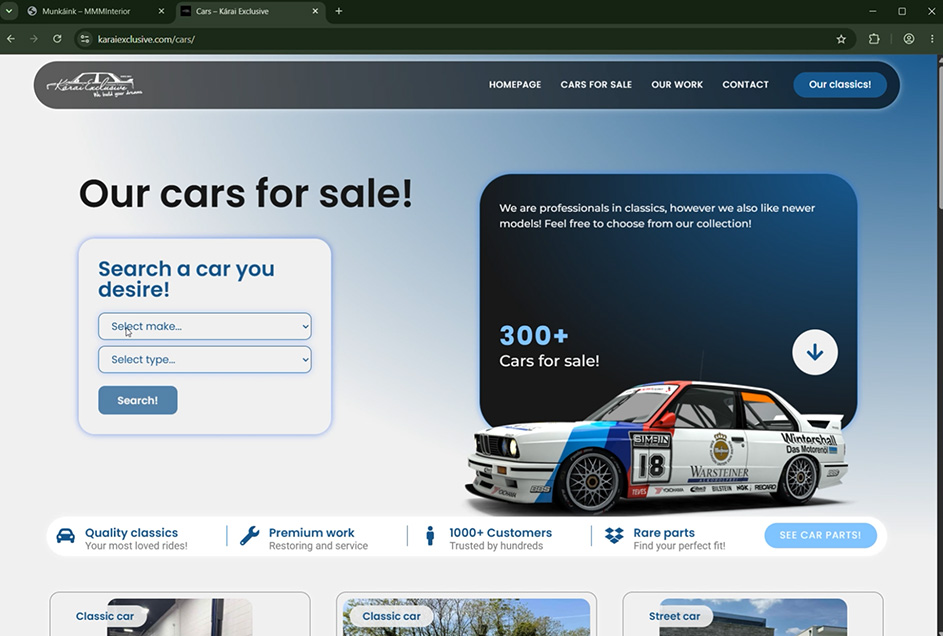Click the Cars for sale! caption
The width and height of the screenshot is (943, 636).
[x=549, y=361]
